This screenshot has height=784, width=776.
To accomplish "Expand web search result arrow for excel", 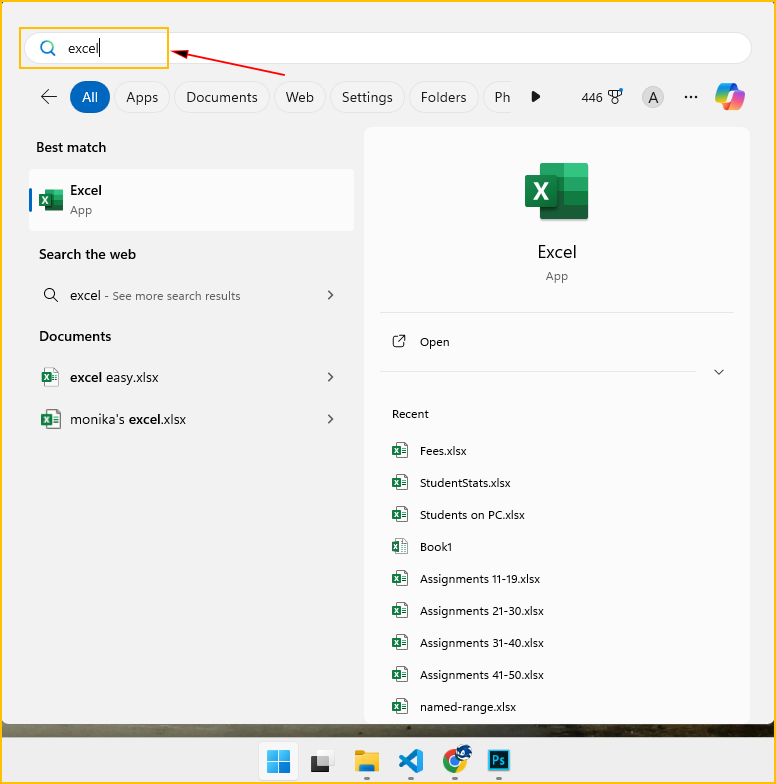I will pyautogui.click(x=331, y=295).
